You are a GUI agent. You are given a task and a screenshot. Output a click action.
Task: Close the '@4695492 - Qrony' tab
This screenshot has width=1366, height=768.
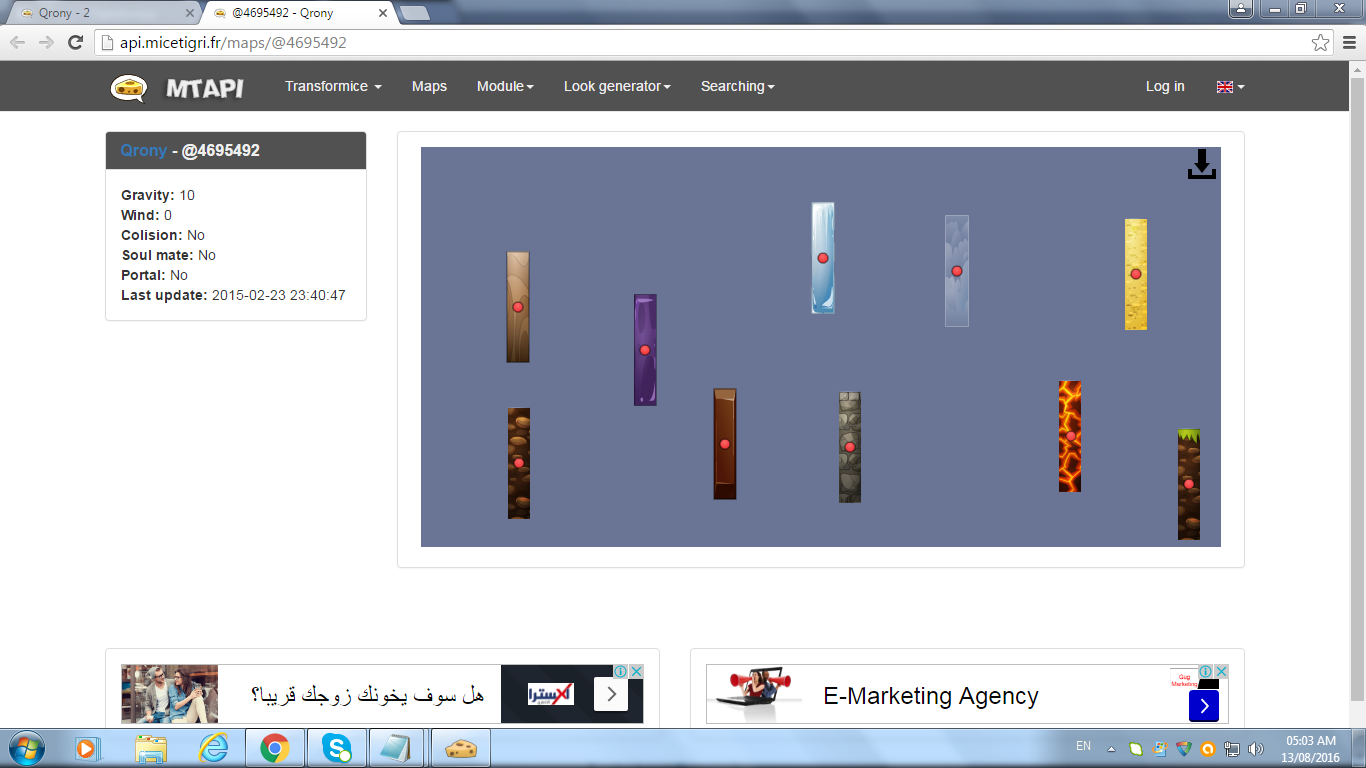[383, 13]
